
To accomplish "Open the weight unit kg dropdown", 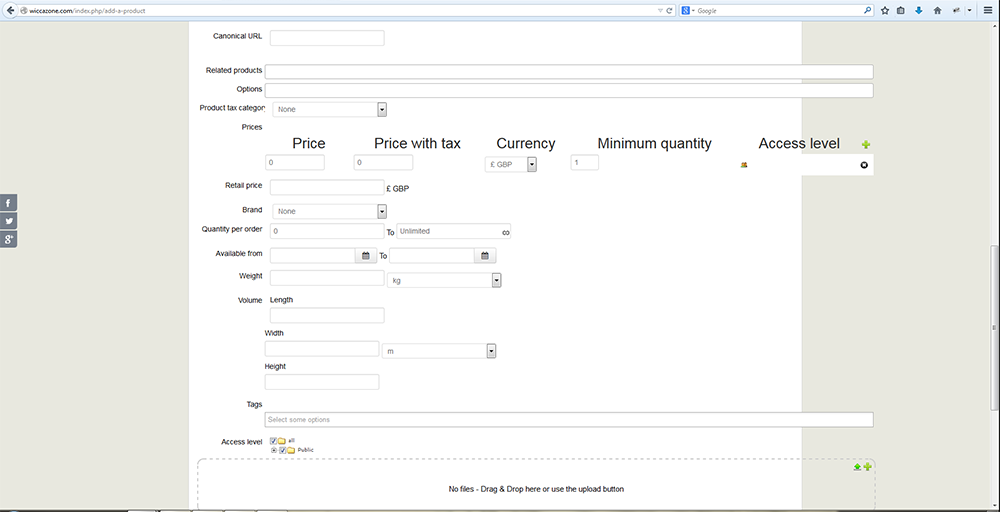I will [496, 281].
